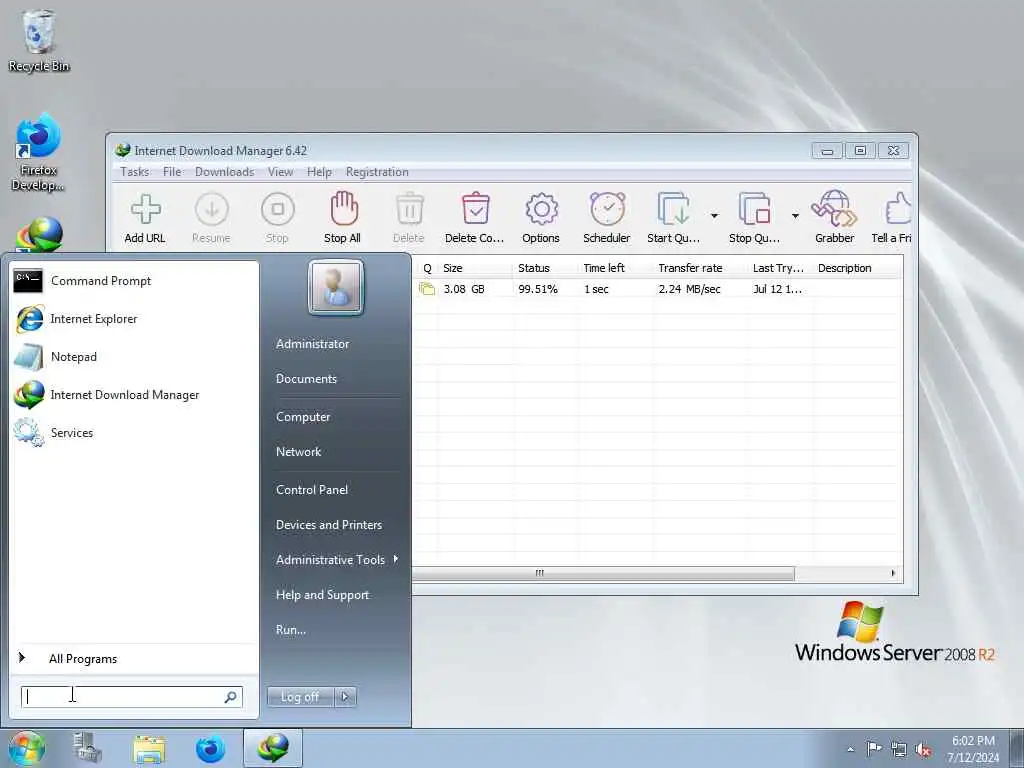Click the user account picture
The height and width of the screenshot is (768, 1024).
(x=336, y=287)
